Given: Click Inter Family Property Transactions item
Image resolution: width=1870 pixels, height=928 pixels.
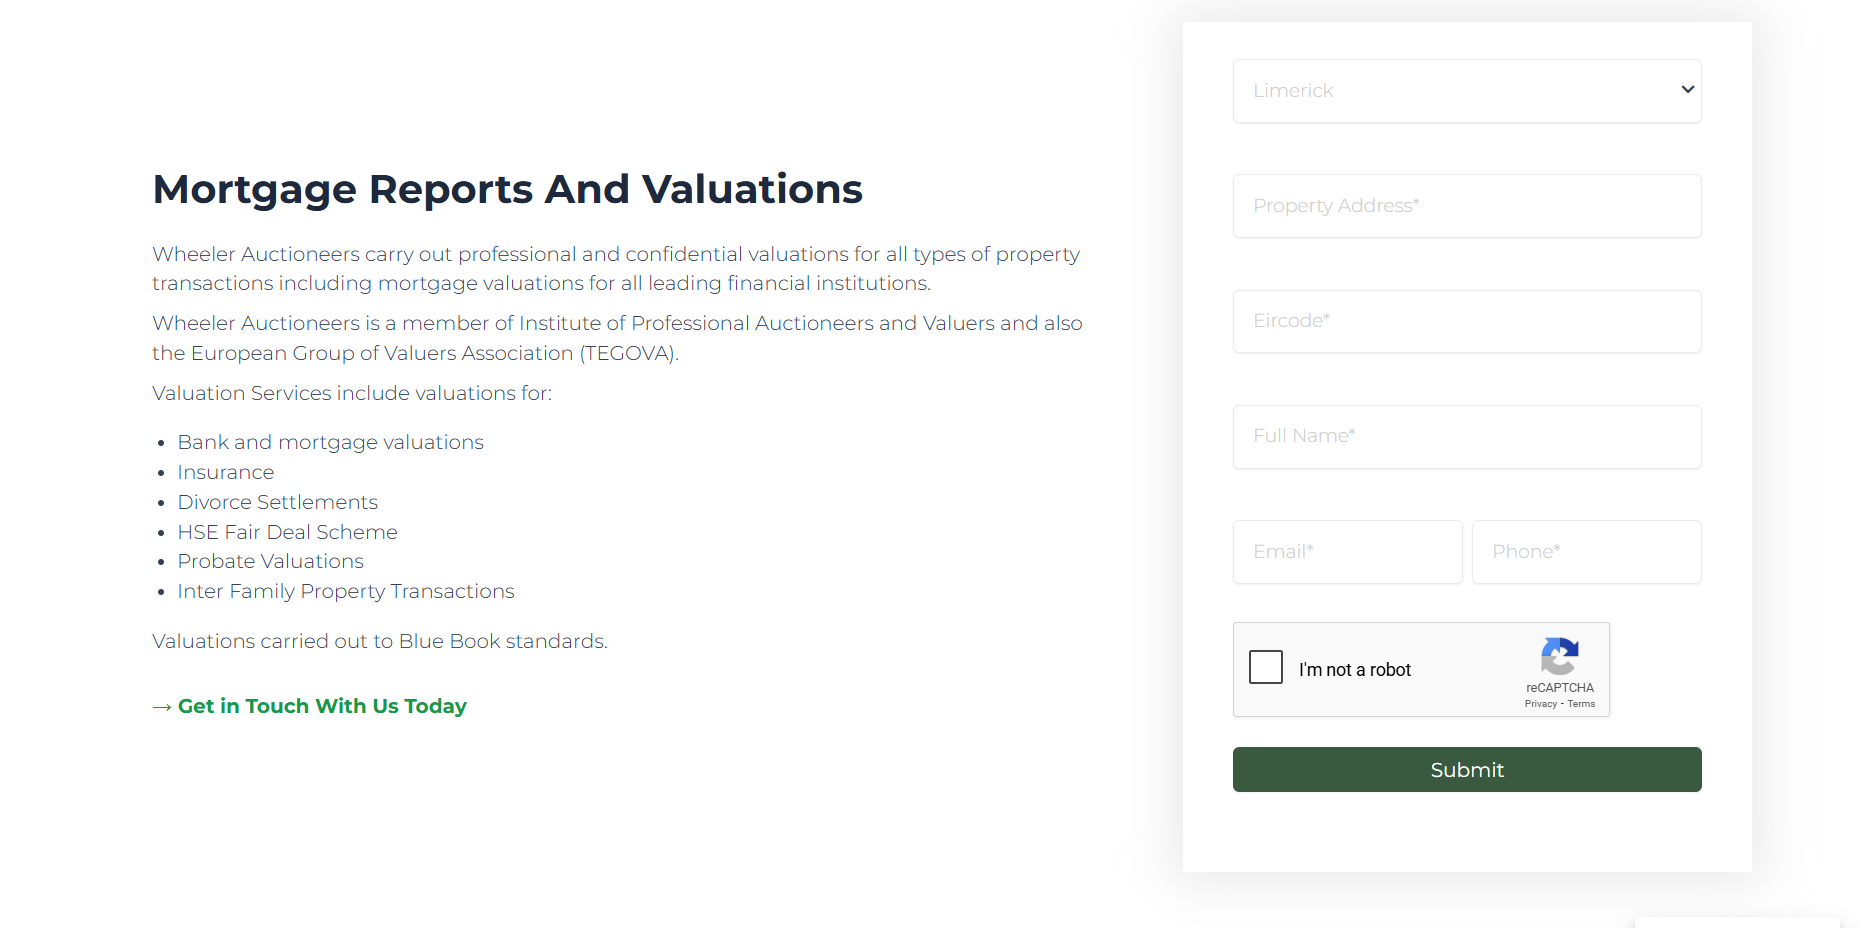Looking at the screenshot, I should click(345, 591).
